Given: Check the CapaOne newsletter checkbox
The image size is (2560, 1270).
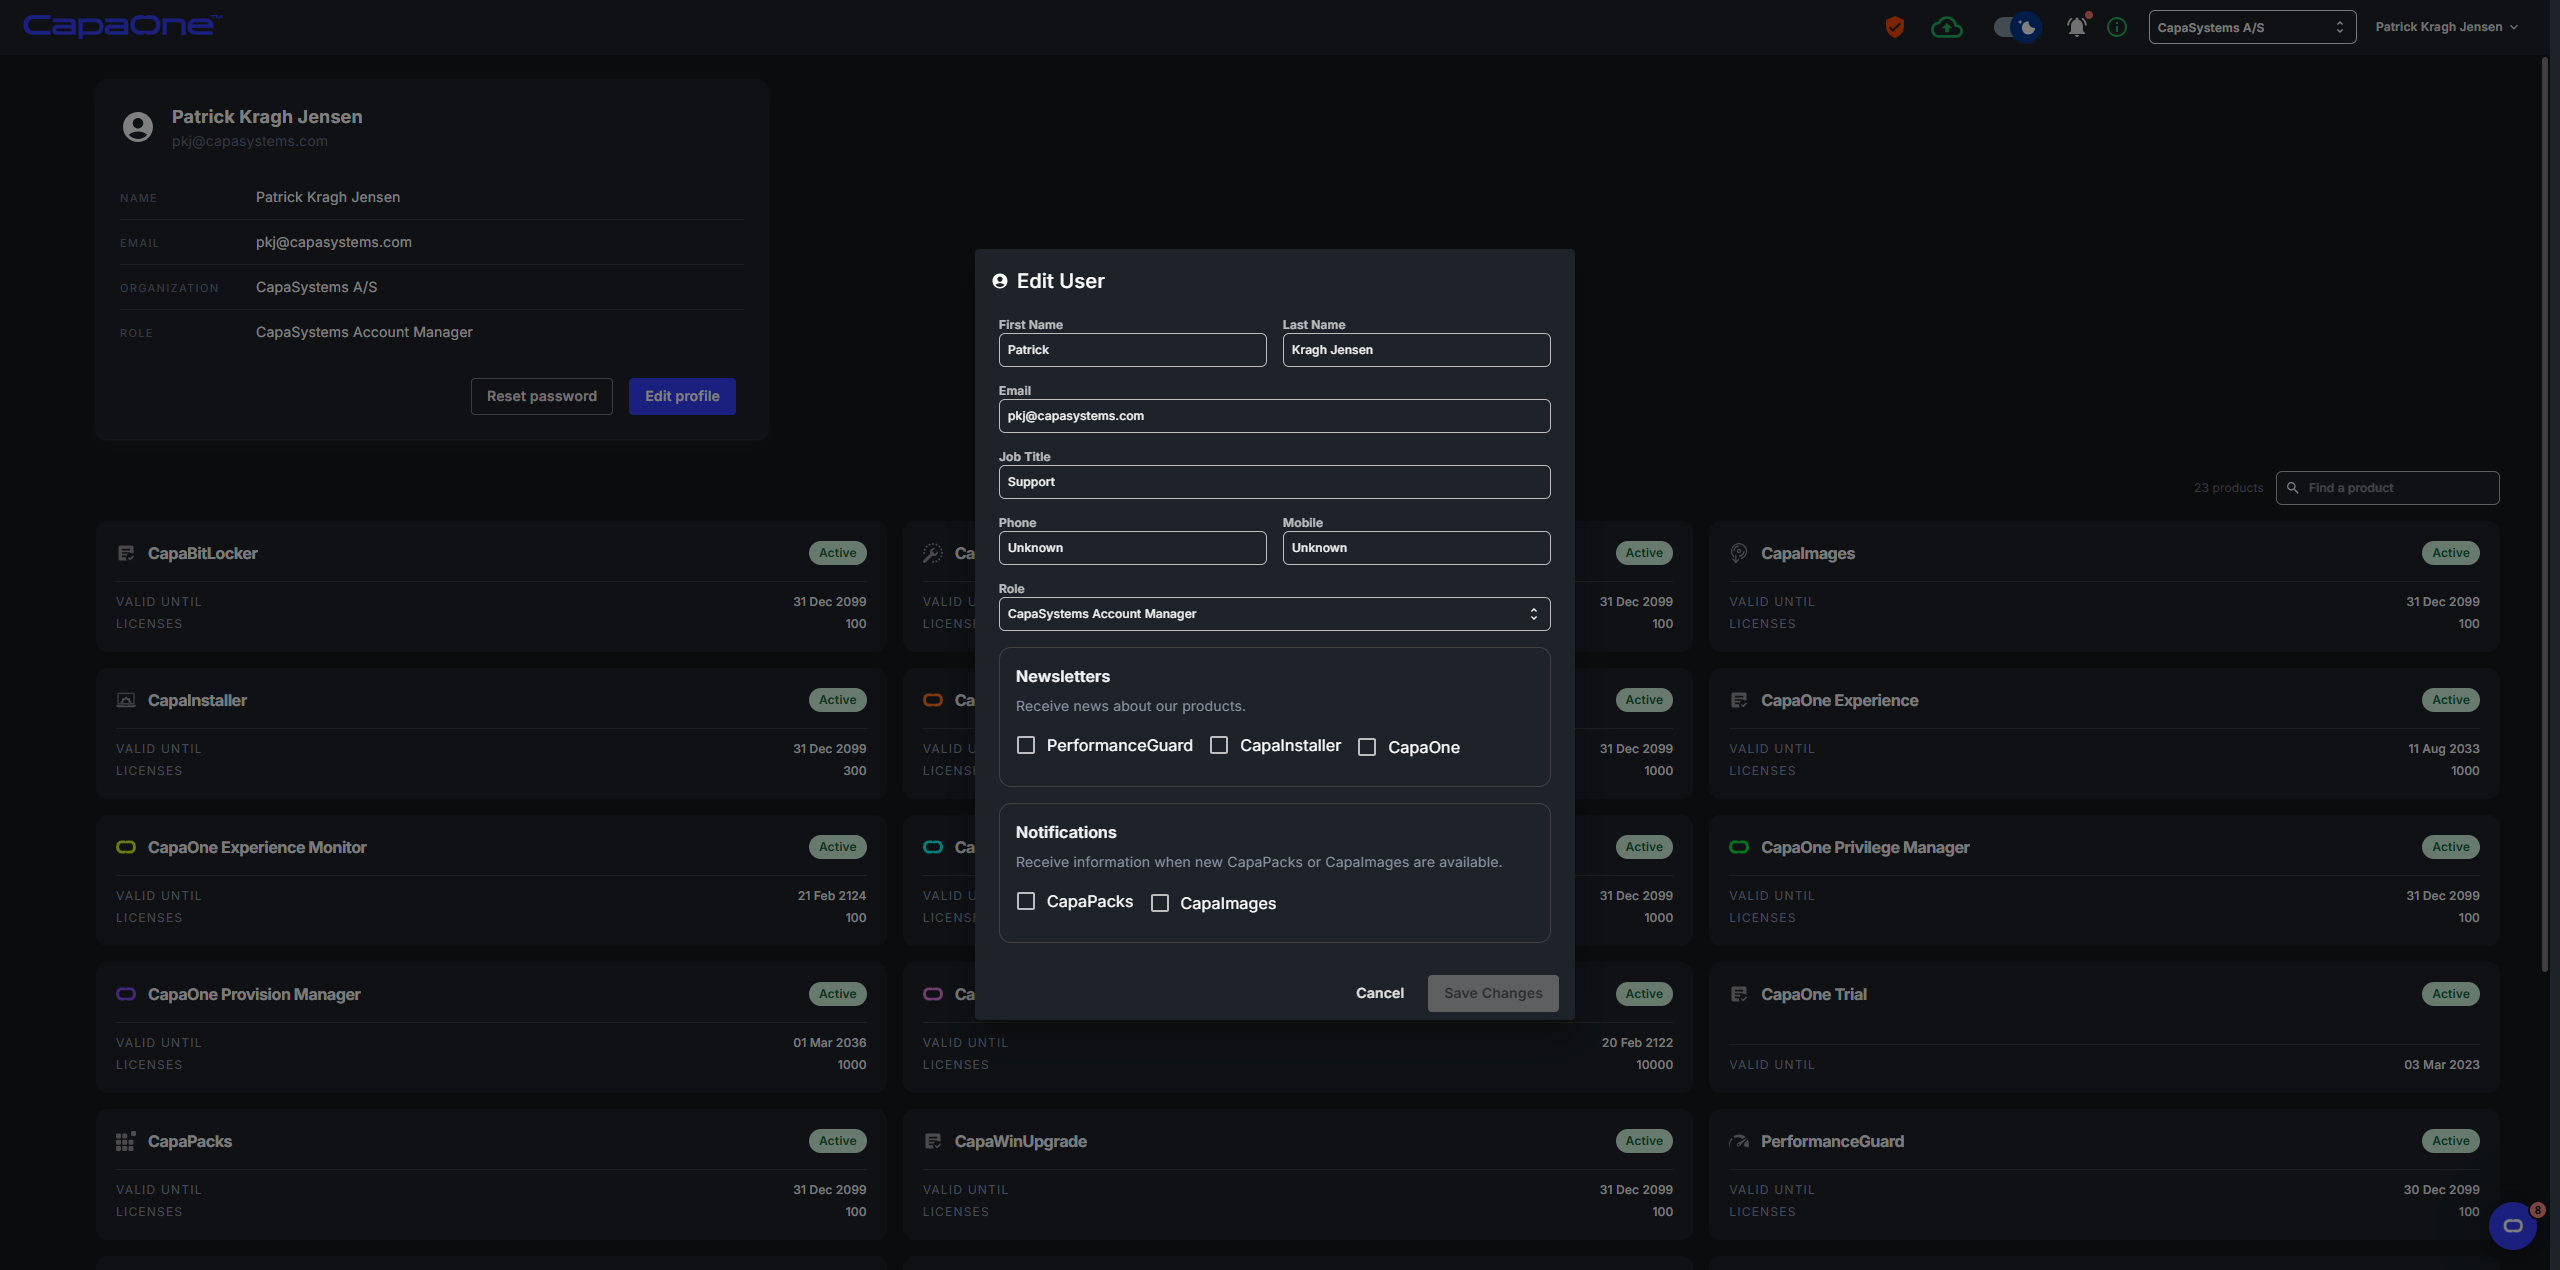Looking at the screenshot, I should tap(1367, 747).
